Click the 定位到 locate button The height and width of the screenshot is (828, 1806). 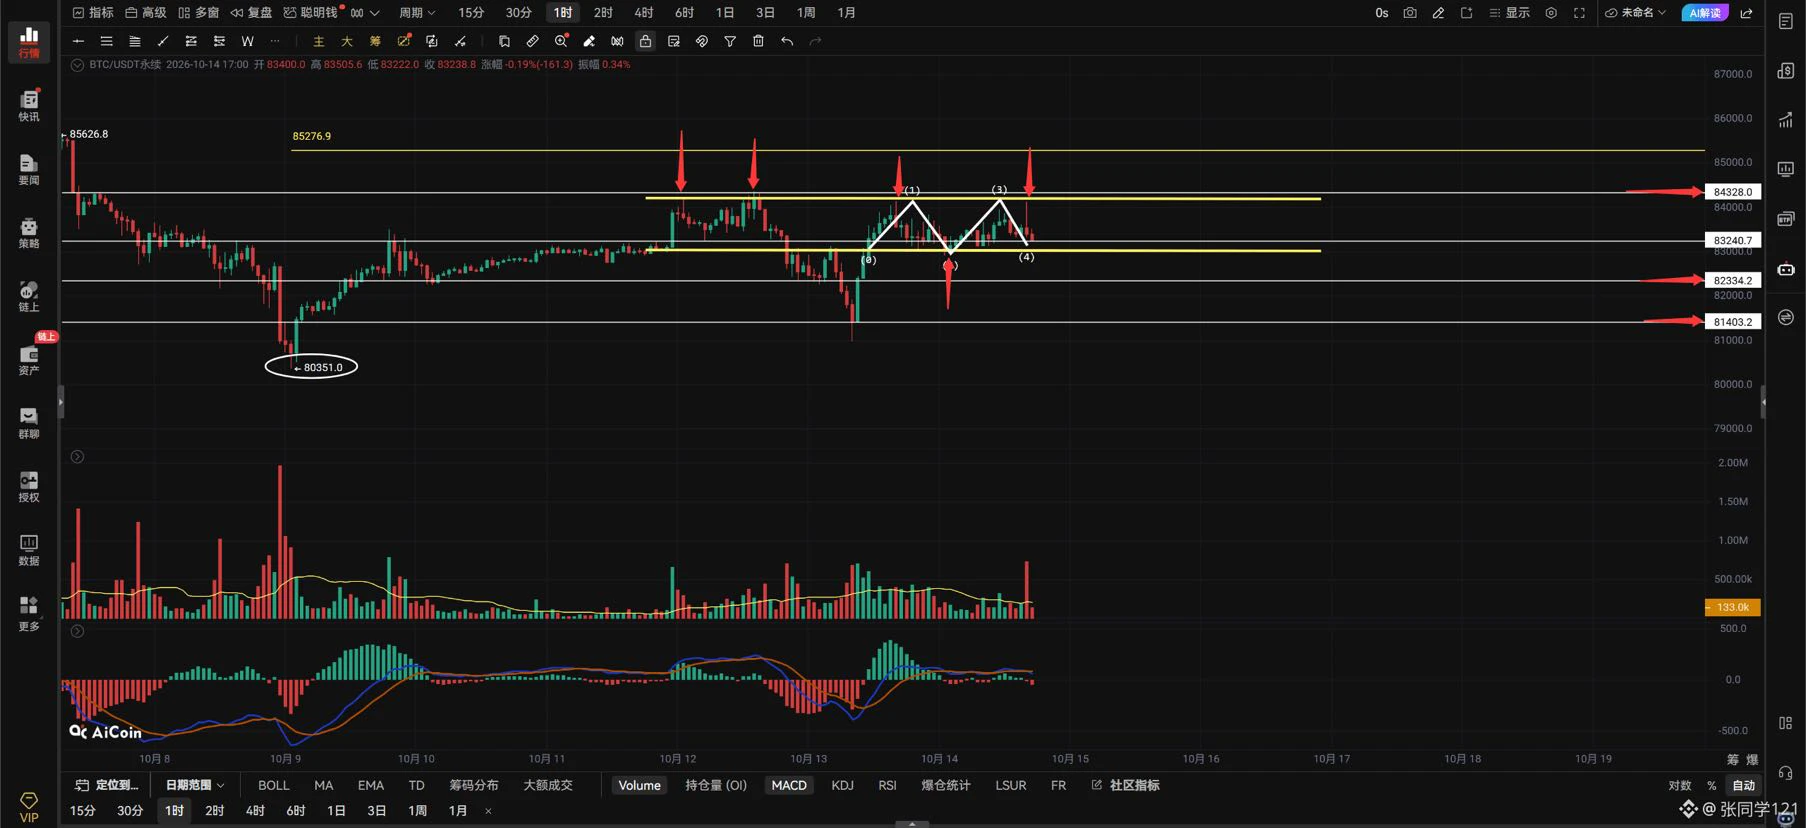click(107, 785)
